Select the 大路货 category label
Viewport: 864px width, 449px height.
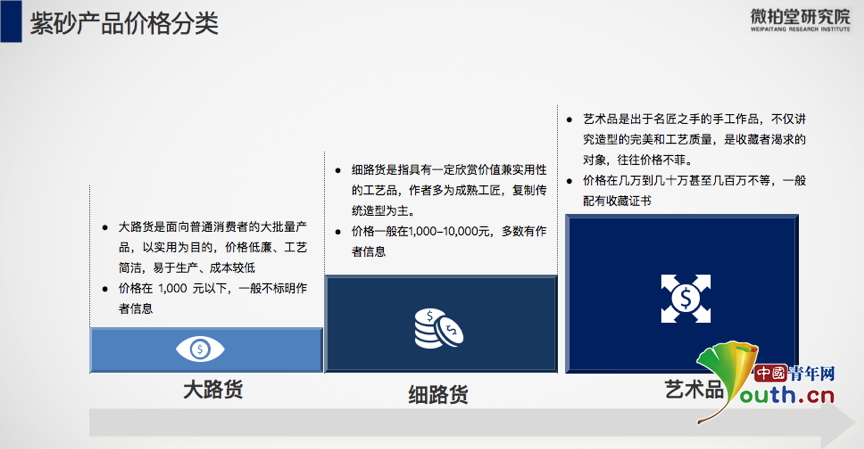(x=212, y=389)
